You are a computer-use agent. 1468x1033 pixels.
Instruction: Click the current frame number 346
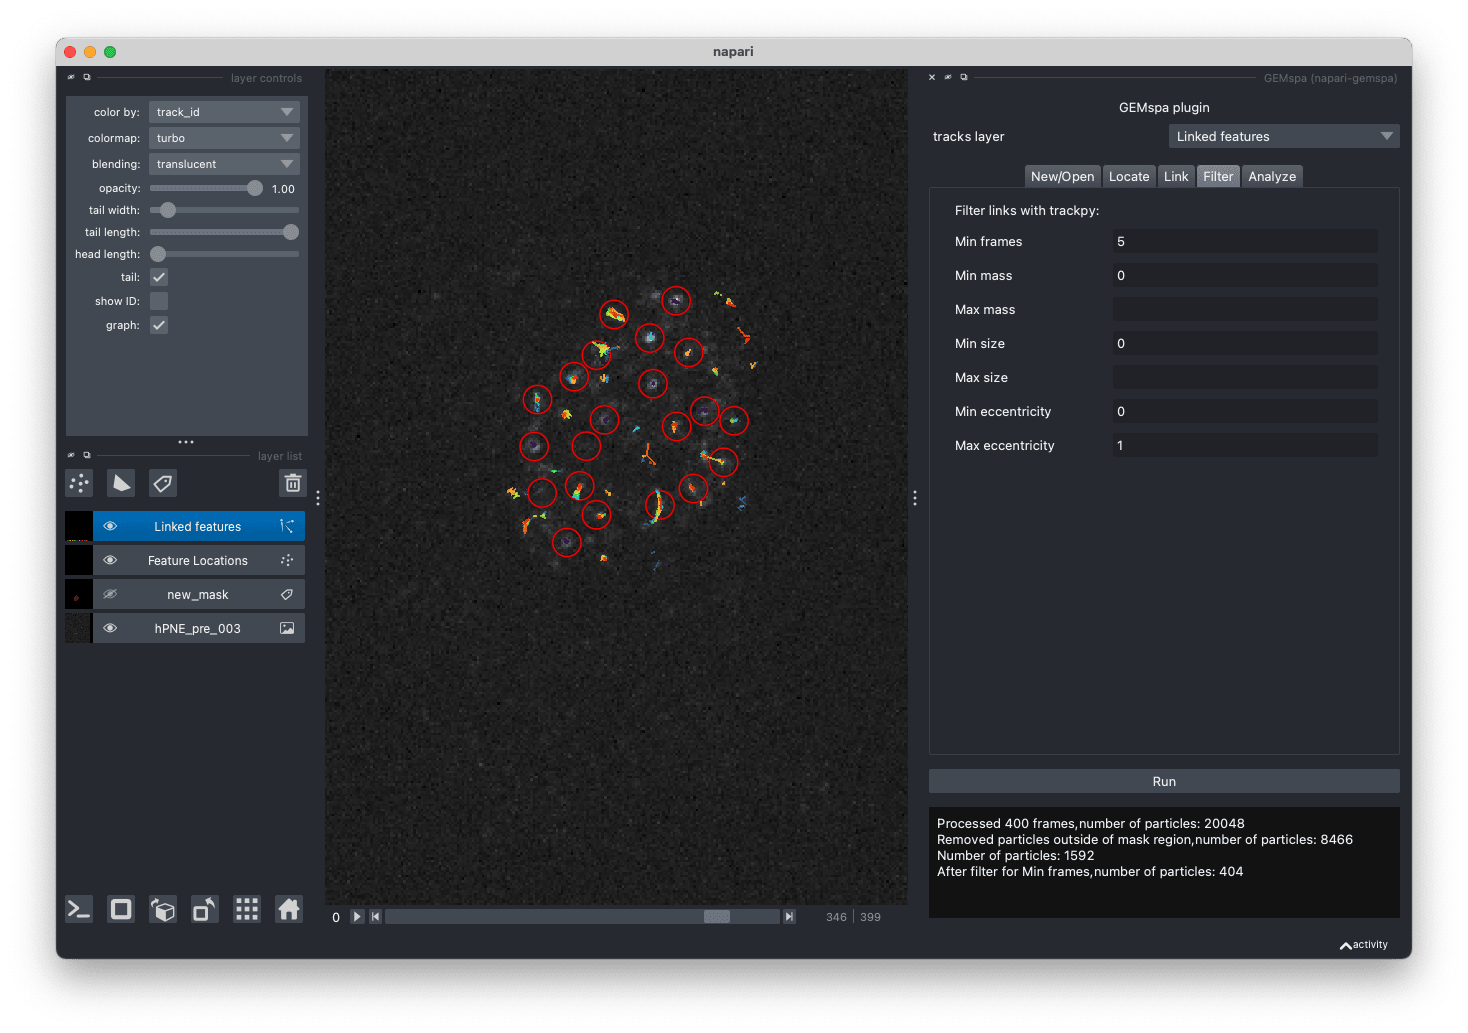pyautogui.click(x=836, y=917)
